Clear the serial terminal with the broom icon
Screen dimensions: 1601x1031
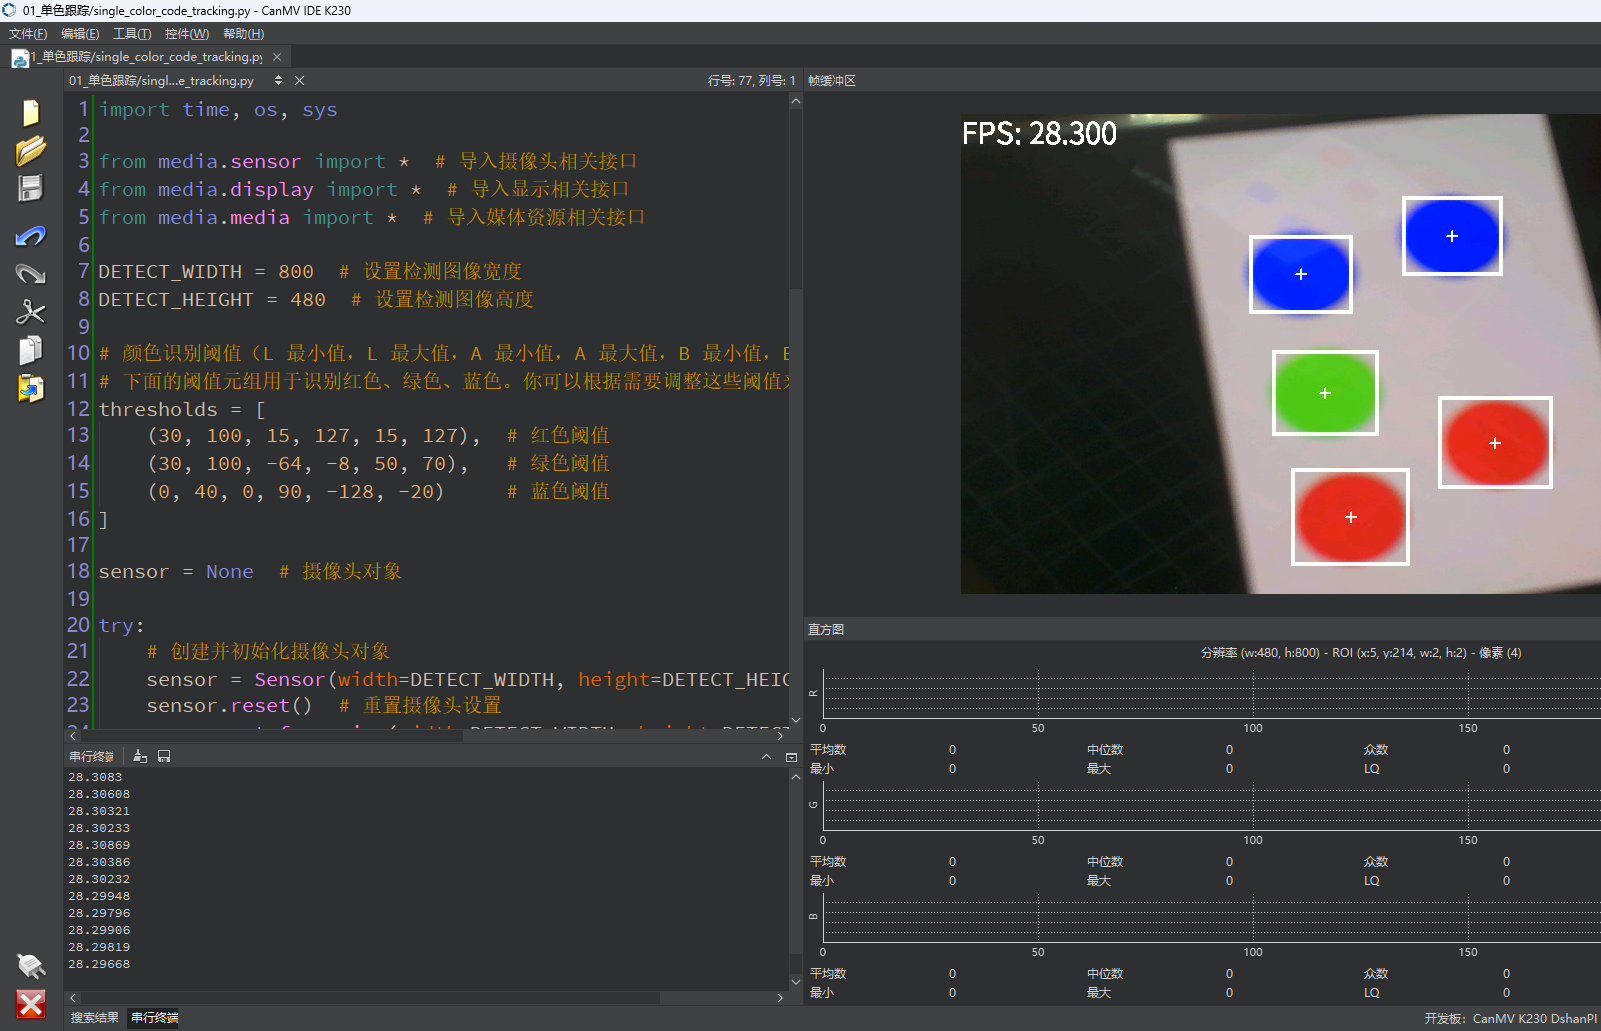(140, 756)
